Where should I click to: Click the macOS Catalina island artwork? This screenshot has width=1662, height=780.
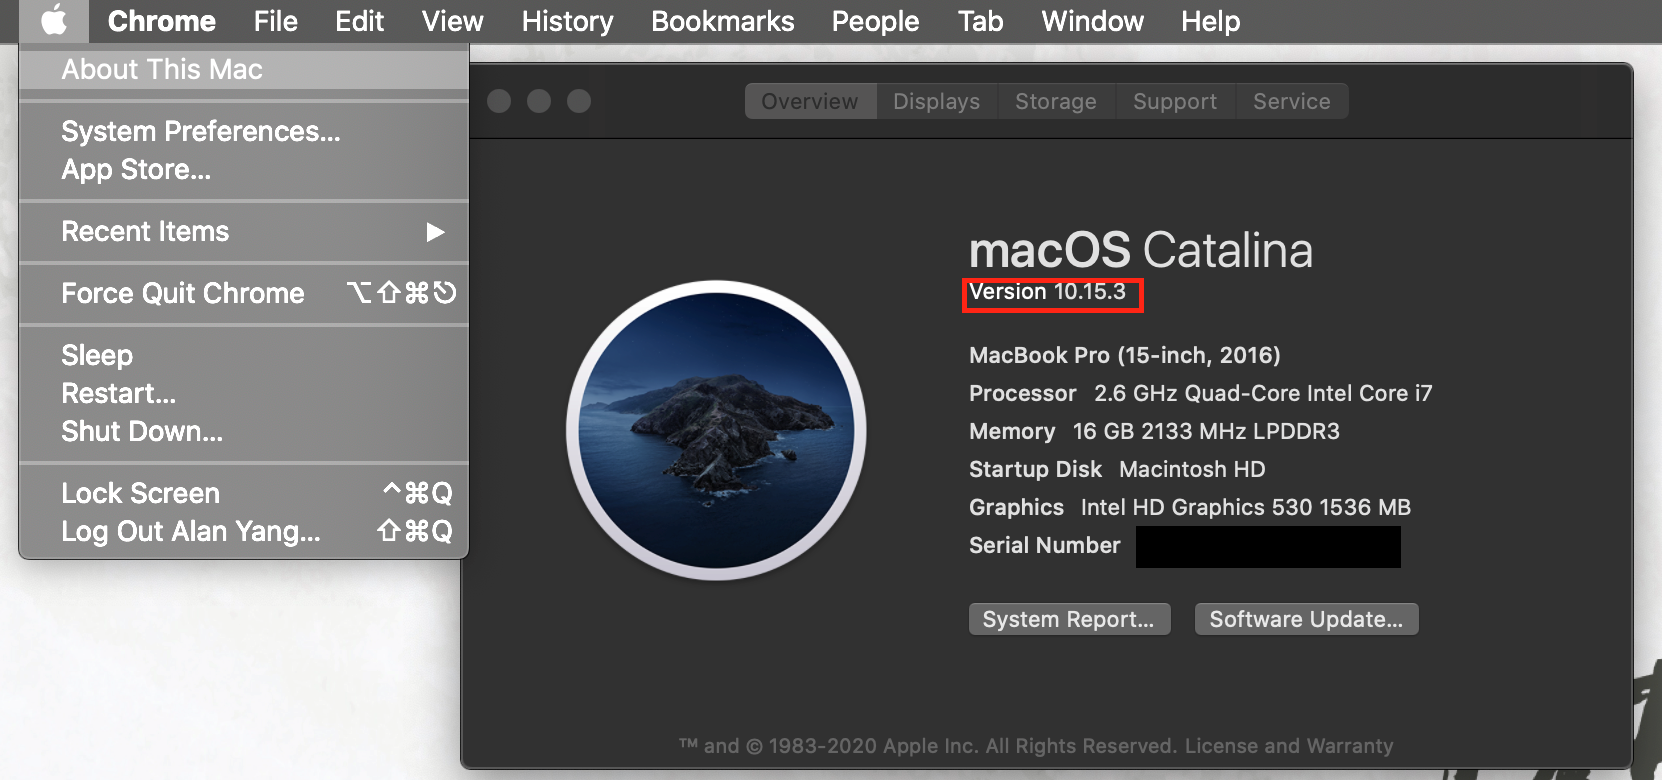pos(716,430)
